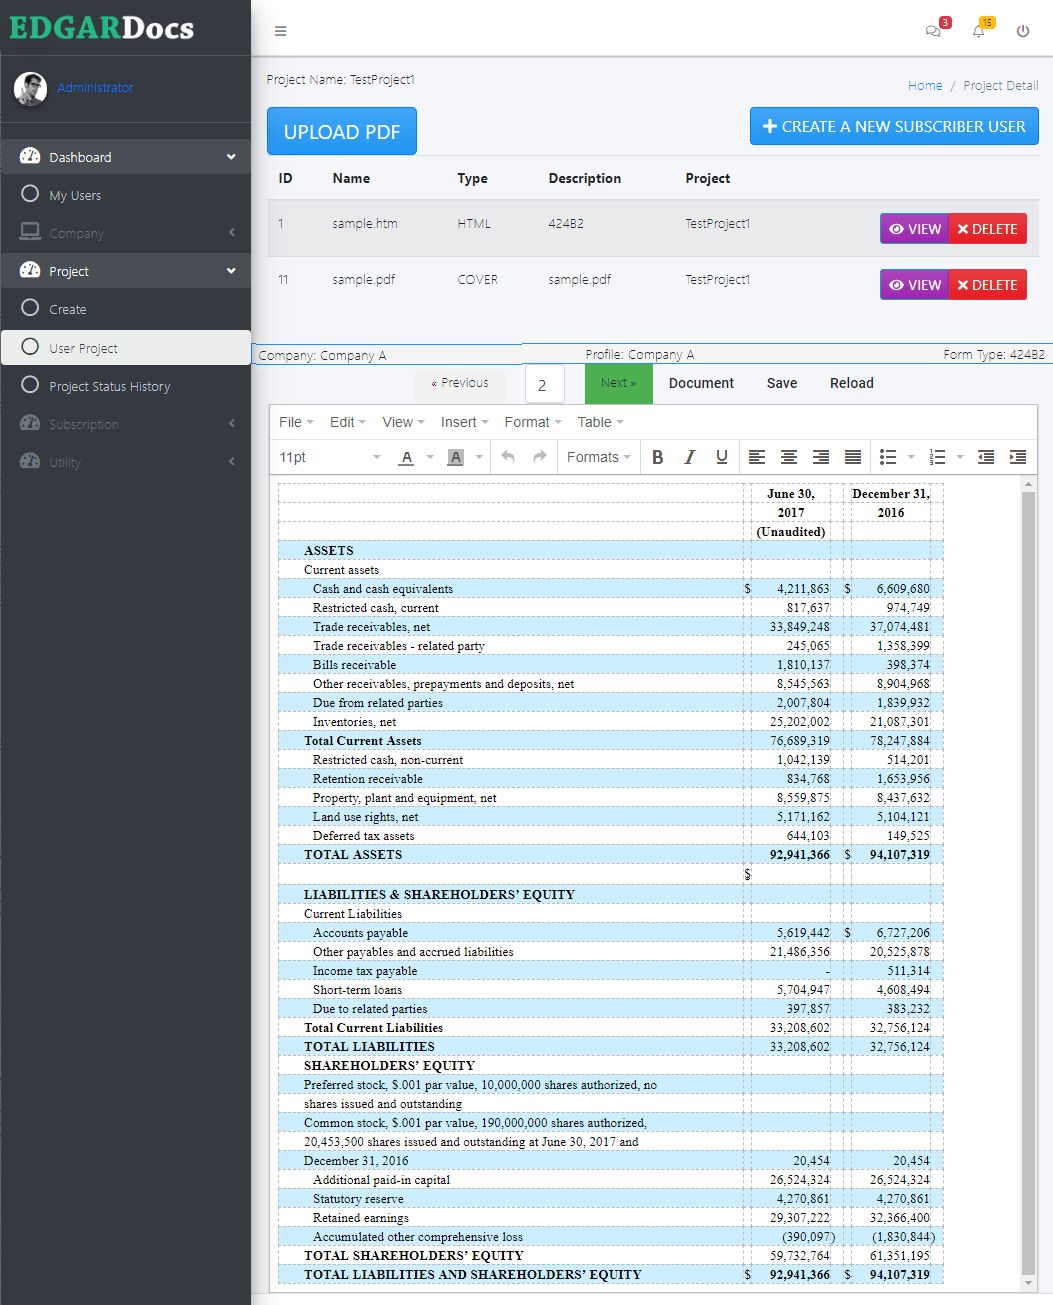Screen dimensions: 1053x1305
Task: Open the View menu
Action: click(403, 422)
